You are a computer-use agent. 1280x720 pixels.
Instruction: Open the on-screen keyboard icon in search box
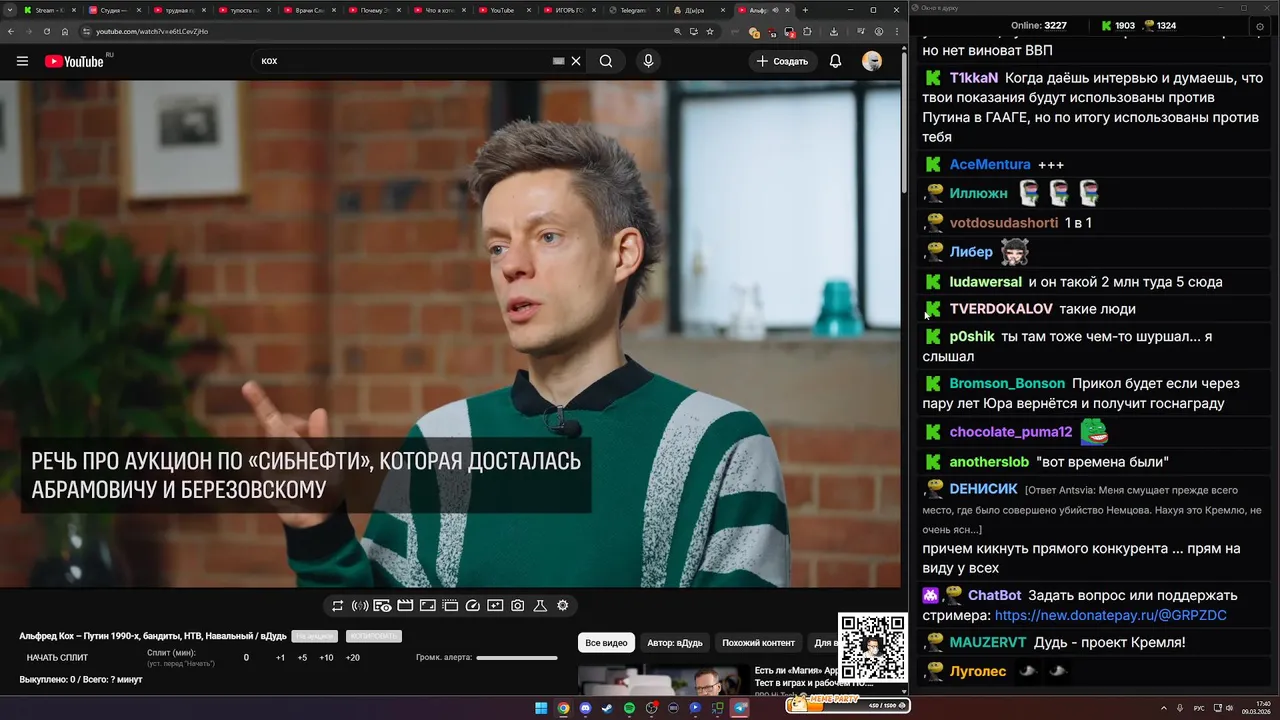click(559, 61)
